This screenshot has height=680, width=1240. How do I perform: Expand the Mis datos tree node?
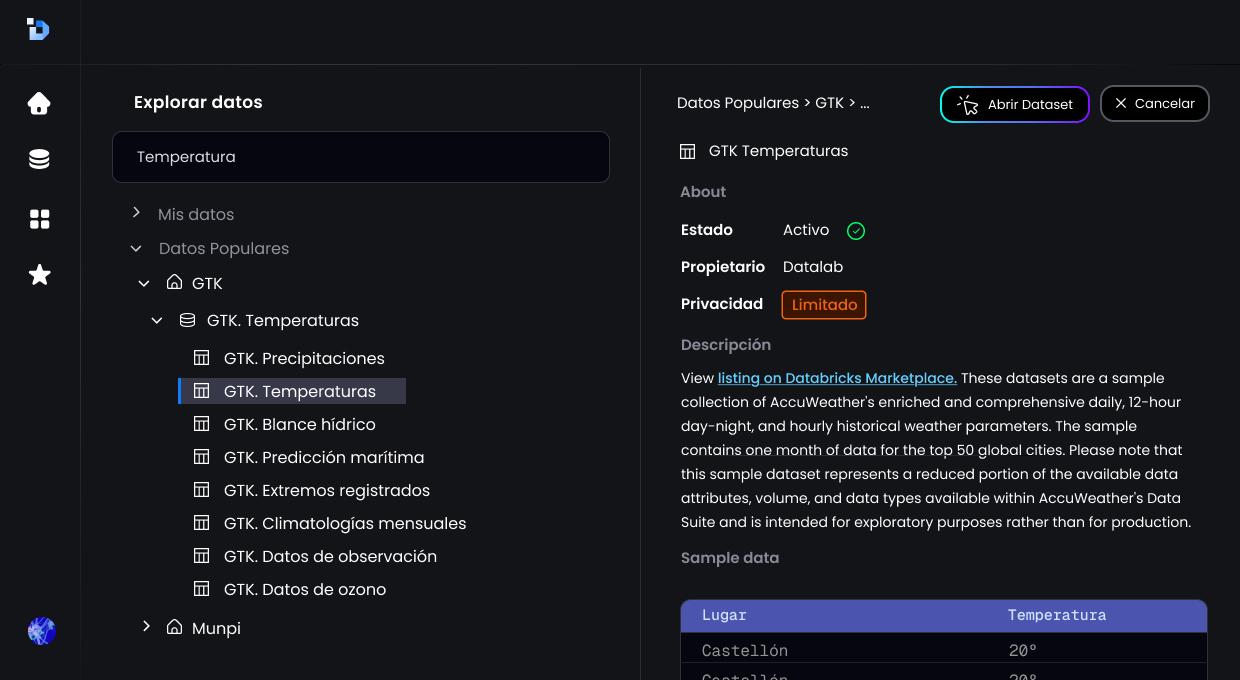[x=137, y=213]
